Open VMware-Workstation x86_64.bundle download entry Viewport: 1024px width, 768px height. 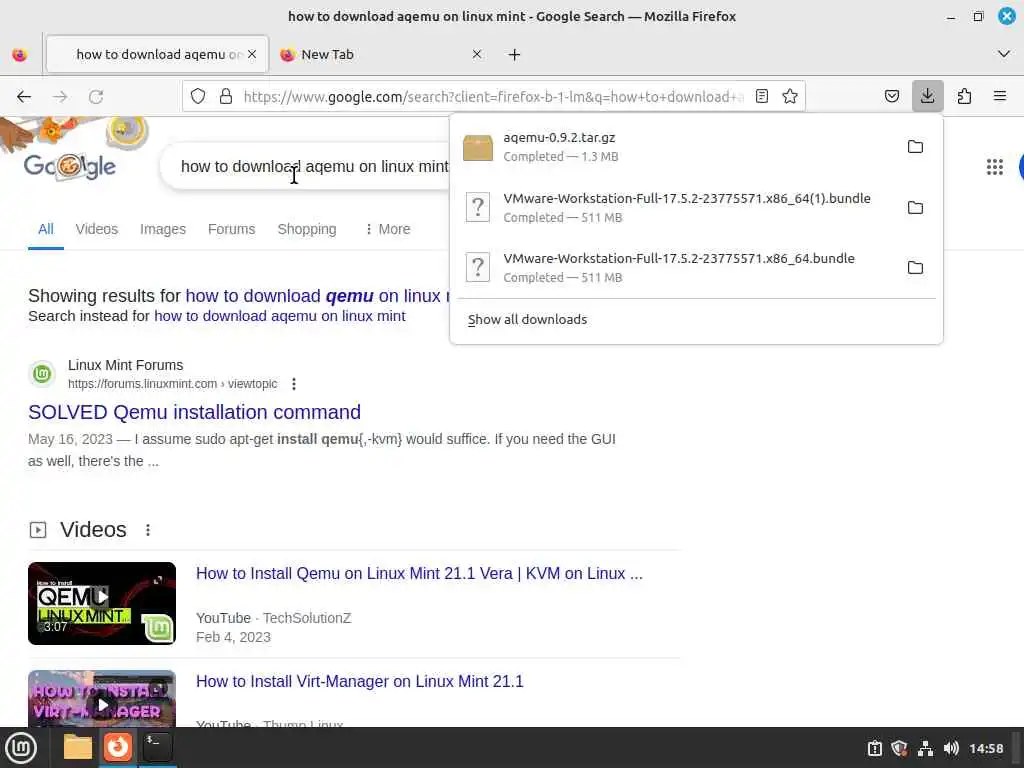tap(676, 268)
